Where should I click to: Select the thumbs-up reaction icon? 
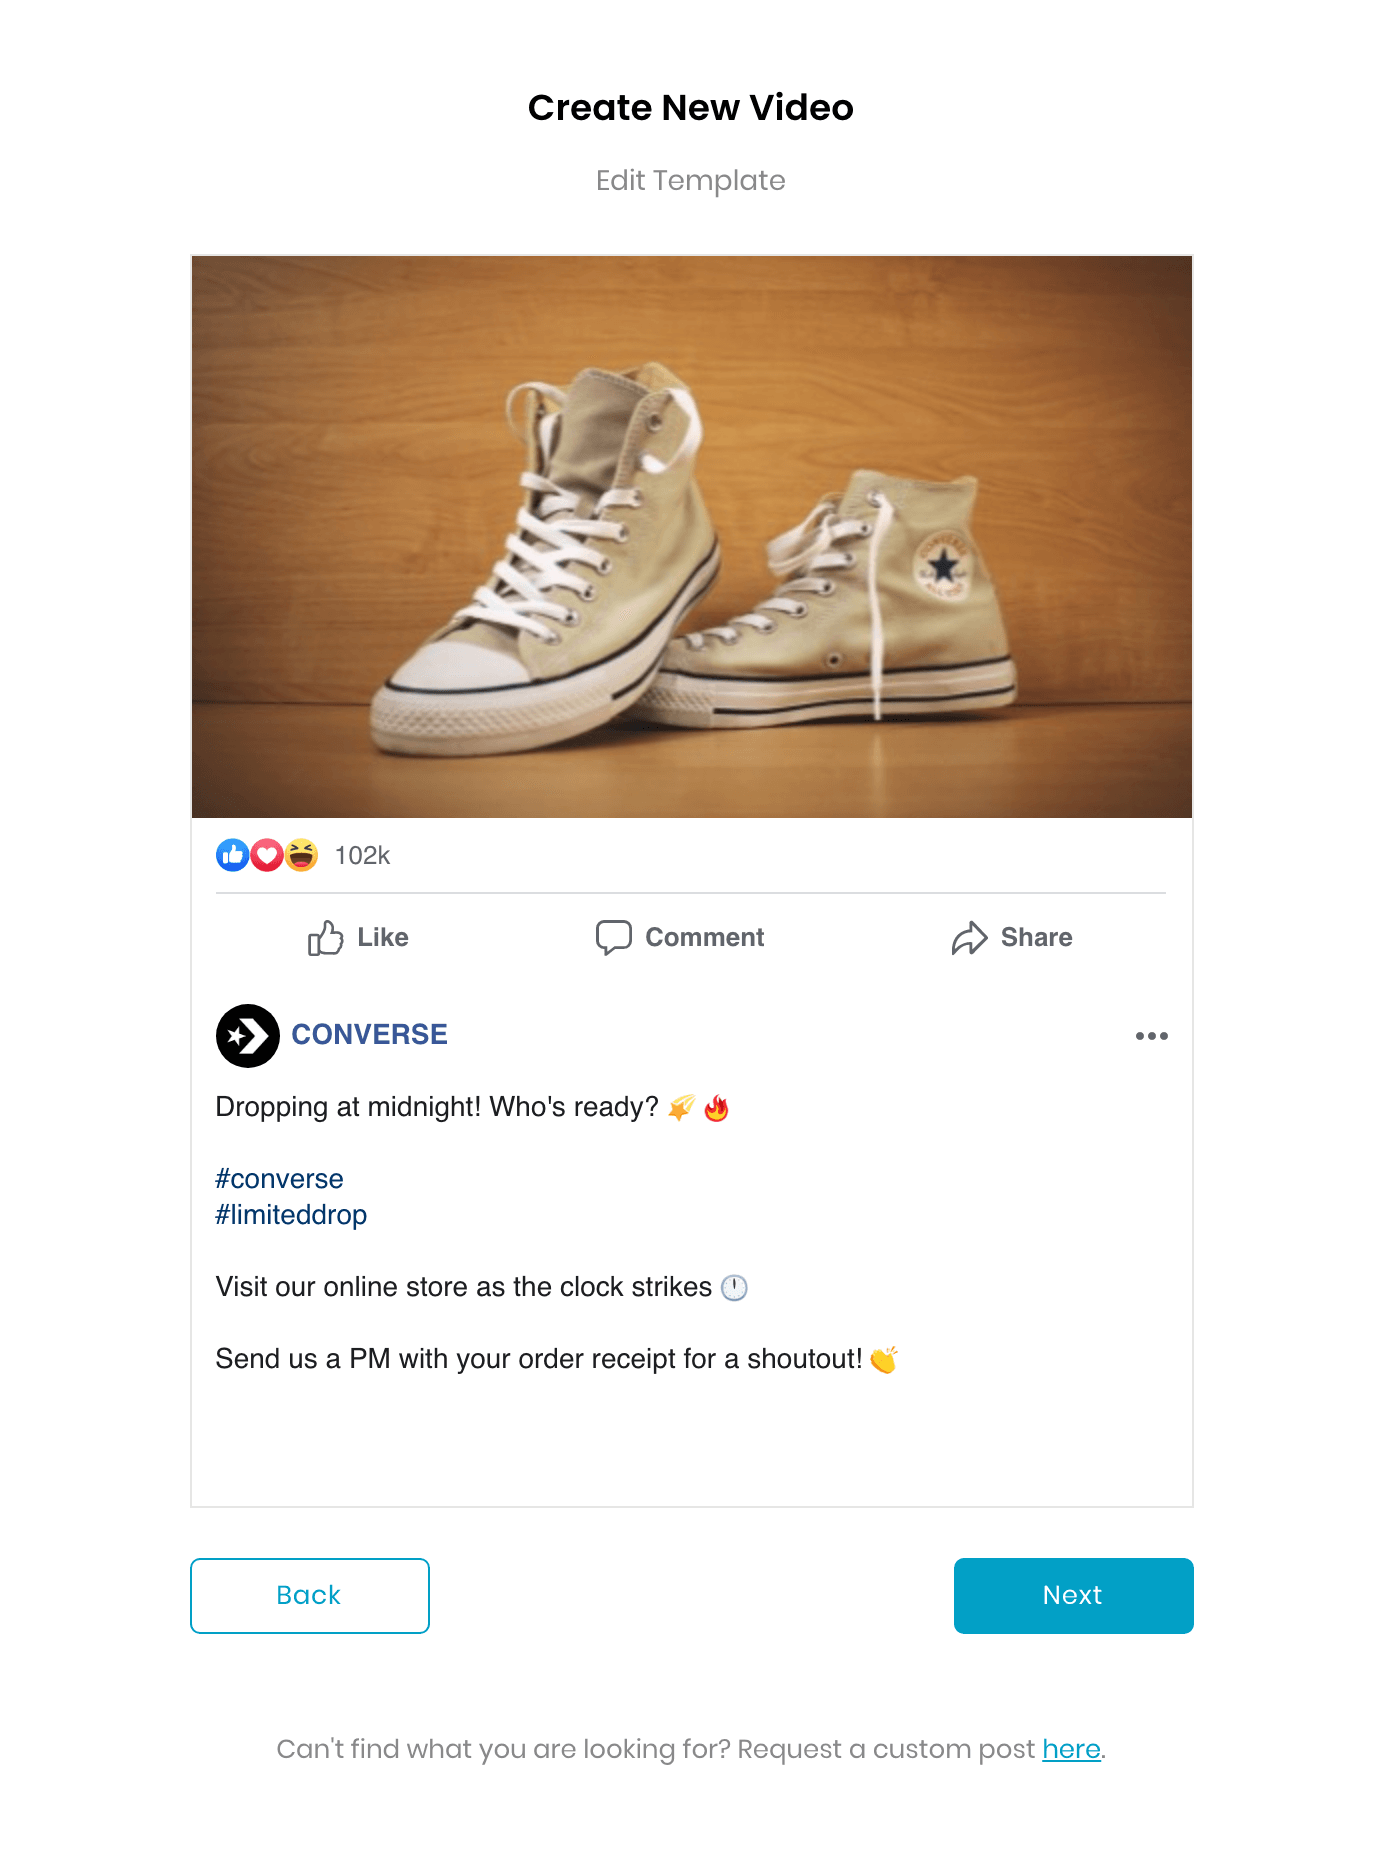231,855
